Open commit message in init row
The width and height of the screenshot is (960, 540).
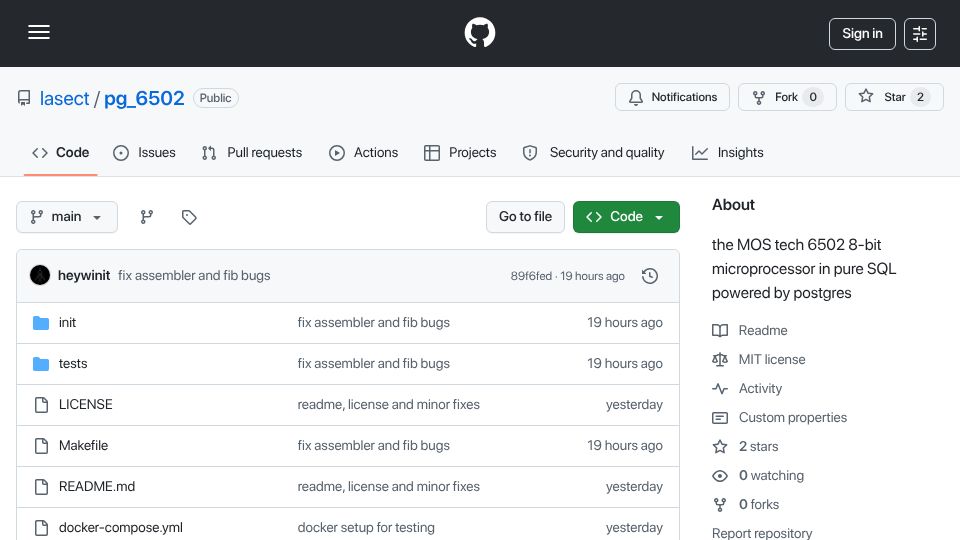(x=373, y=323)
